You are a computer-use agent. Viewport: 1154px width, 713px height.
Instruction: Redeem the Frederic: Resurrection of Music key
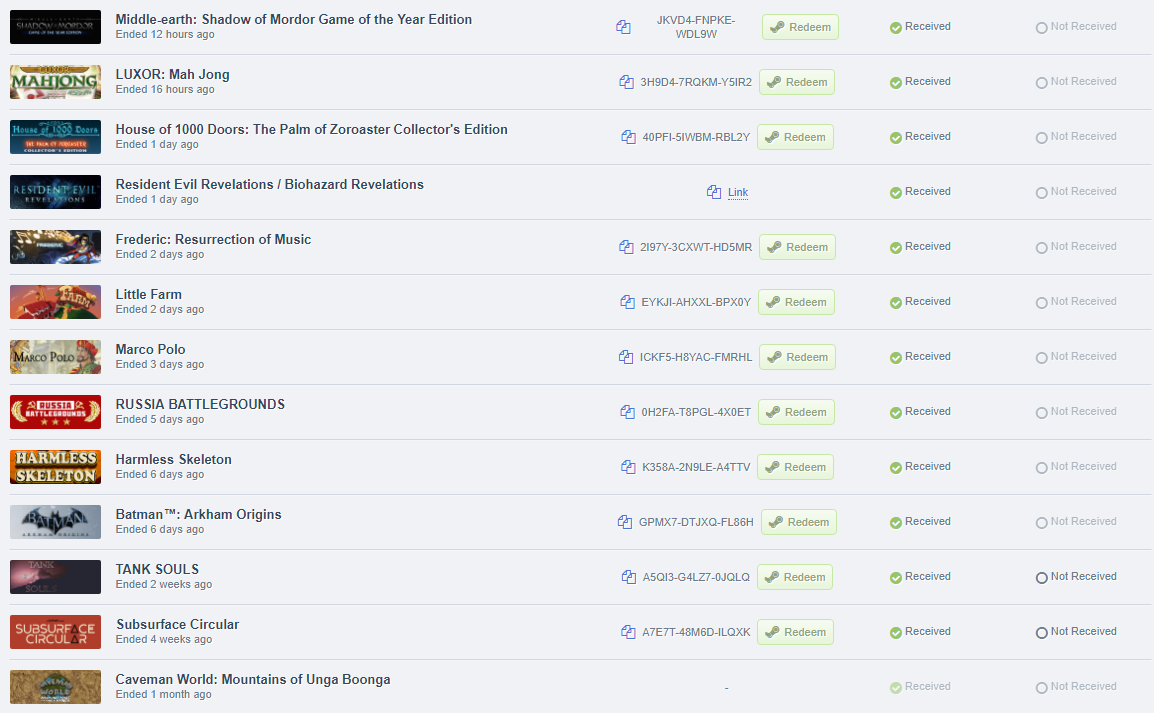point(797,247)
